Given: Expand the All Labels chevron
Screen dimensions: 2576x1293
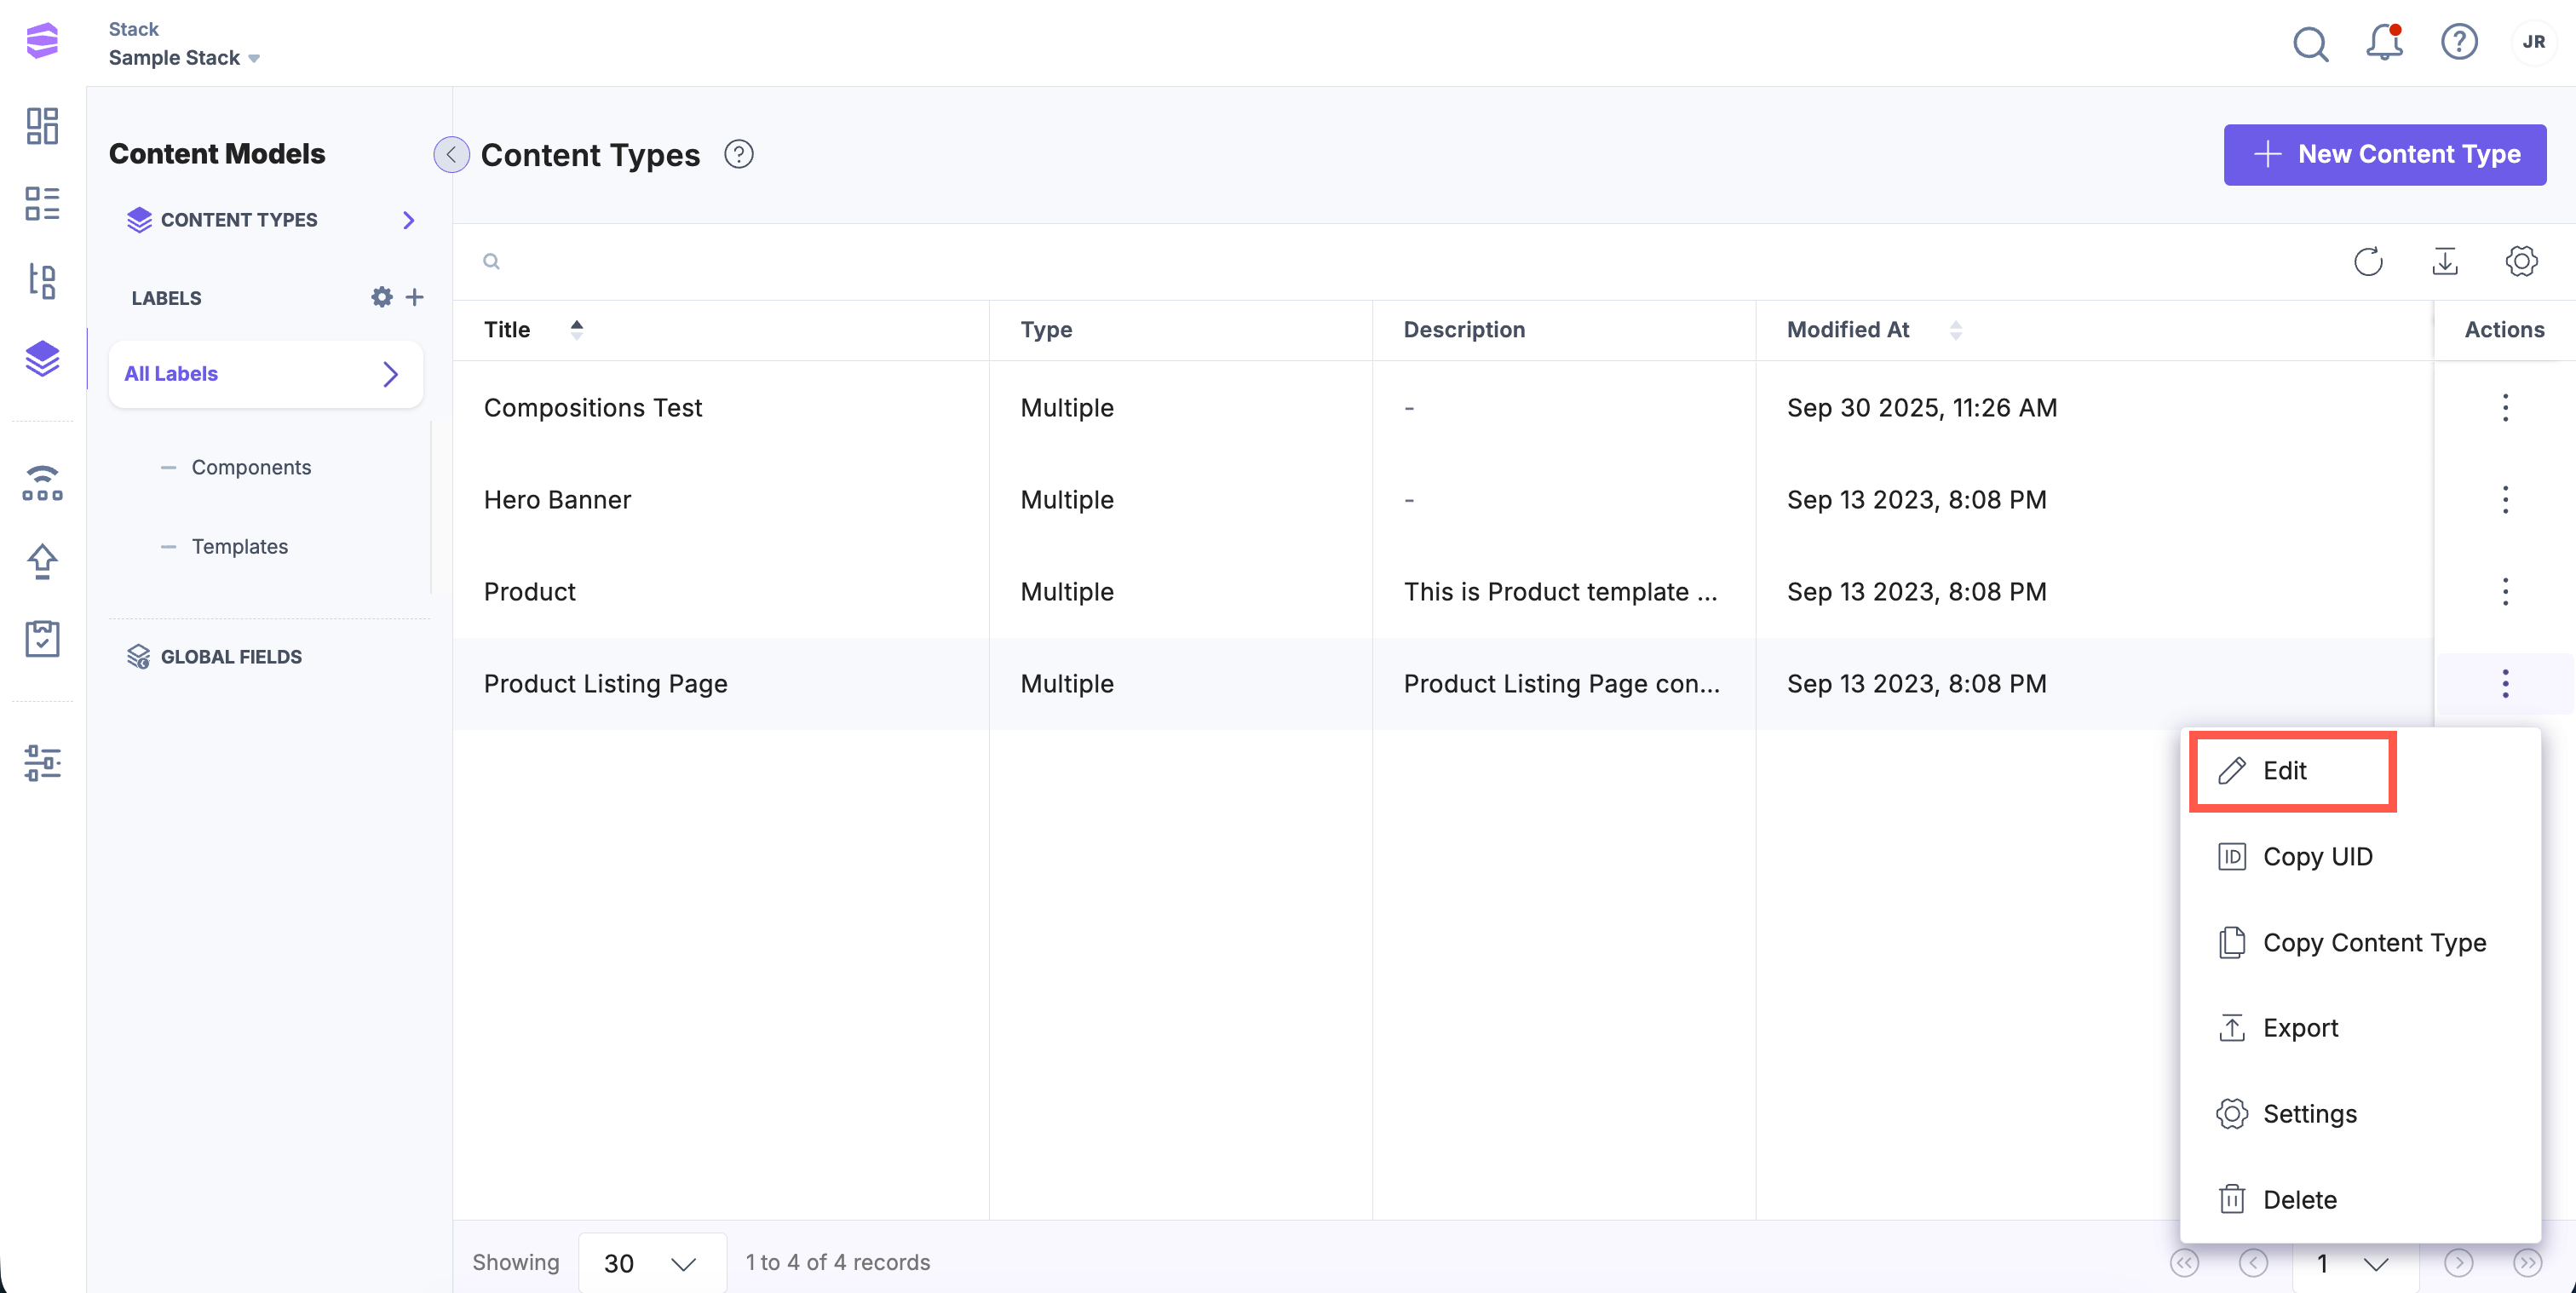Looking at the screenshot, I should [391, 374].
